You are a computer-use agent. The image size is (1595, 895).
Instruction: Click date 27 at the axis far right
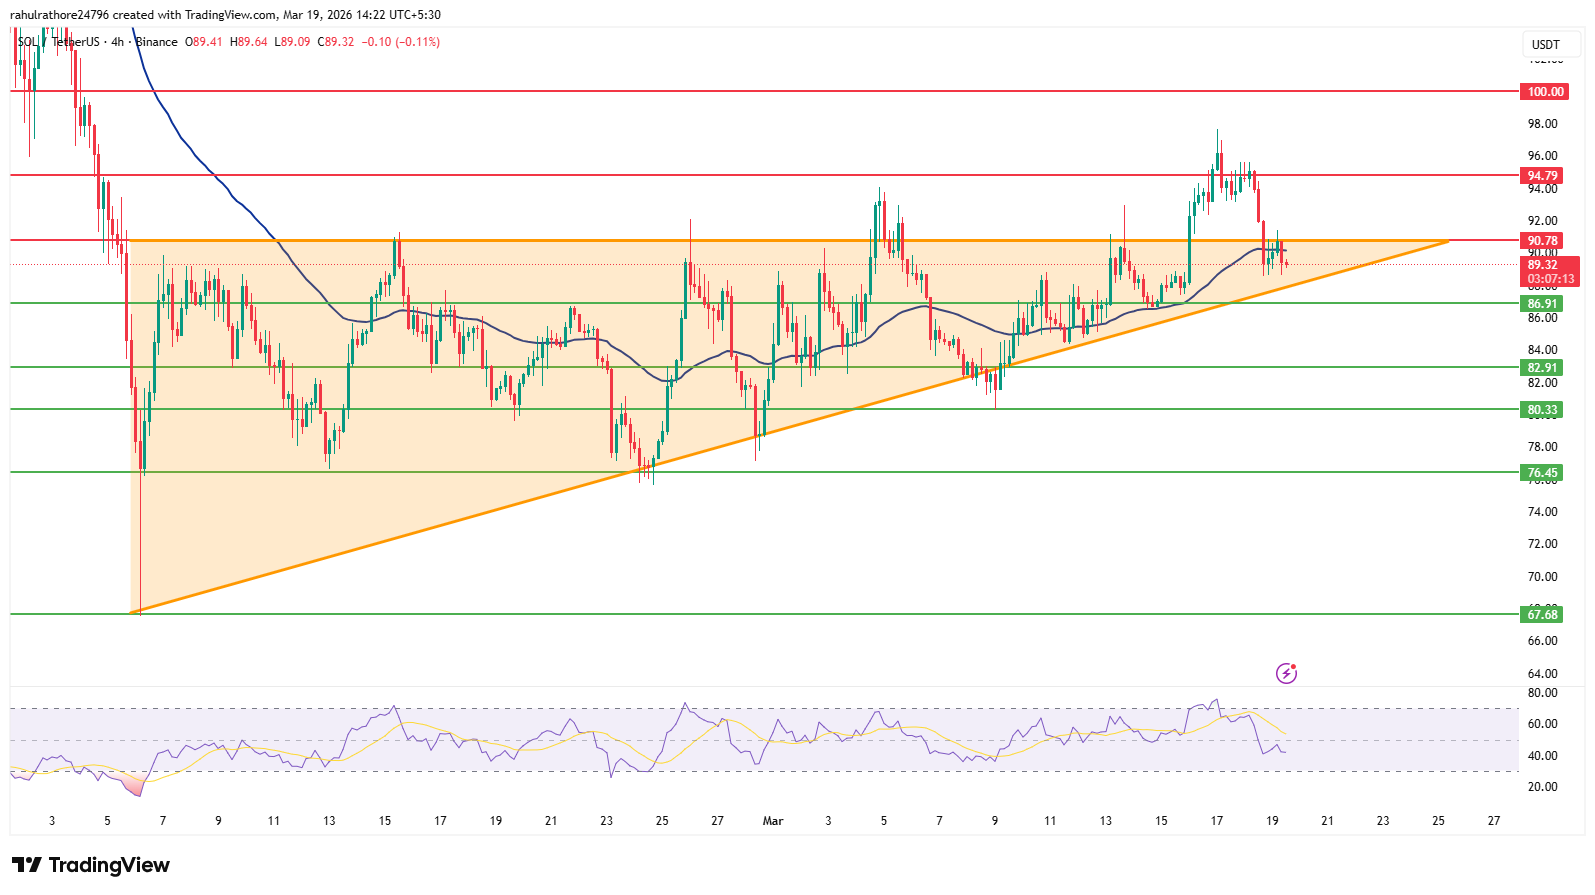(x=1494, y=821)
